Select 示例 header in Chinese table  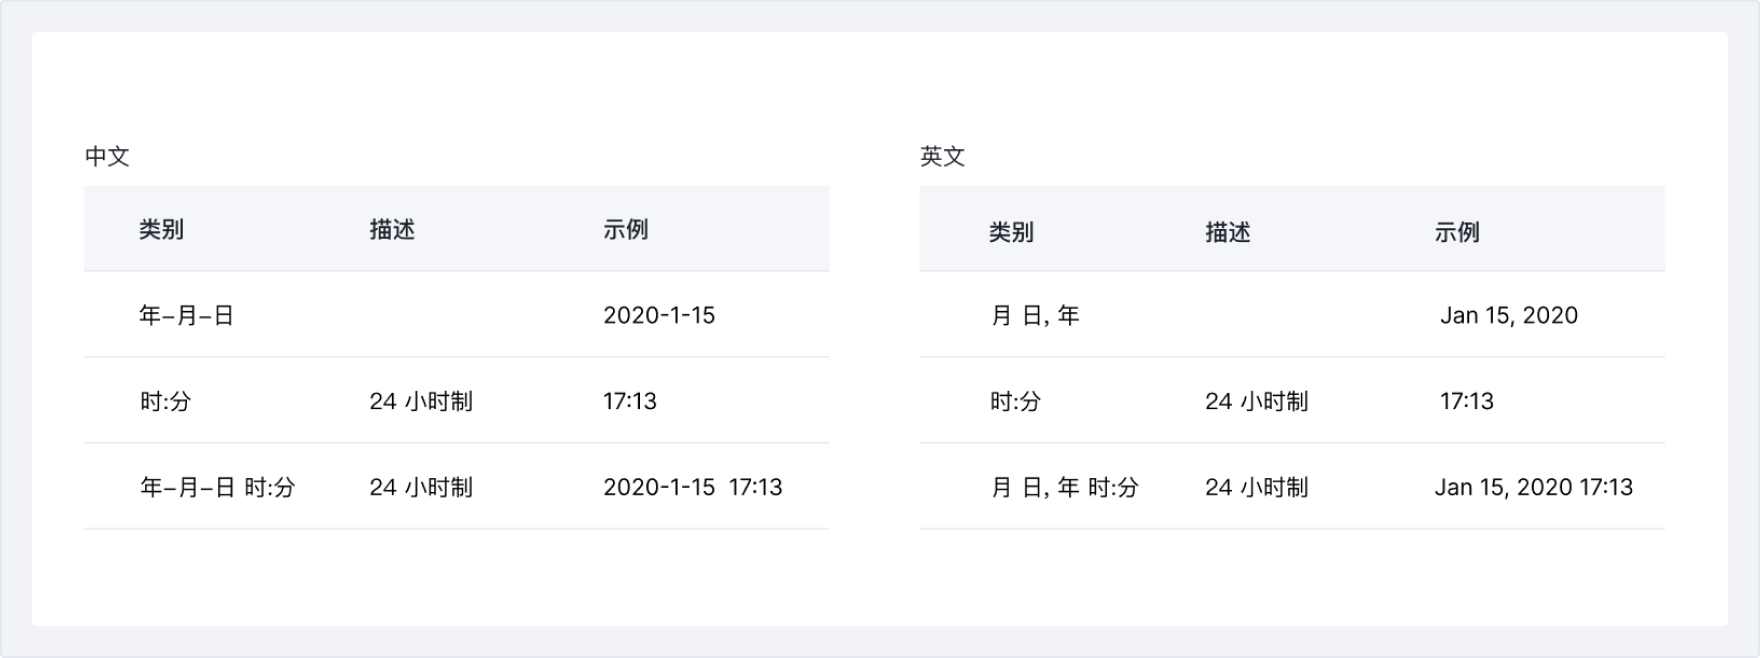click(625, 230)
